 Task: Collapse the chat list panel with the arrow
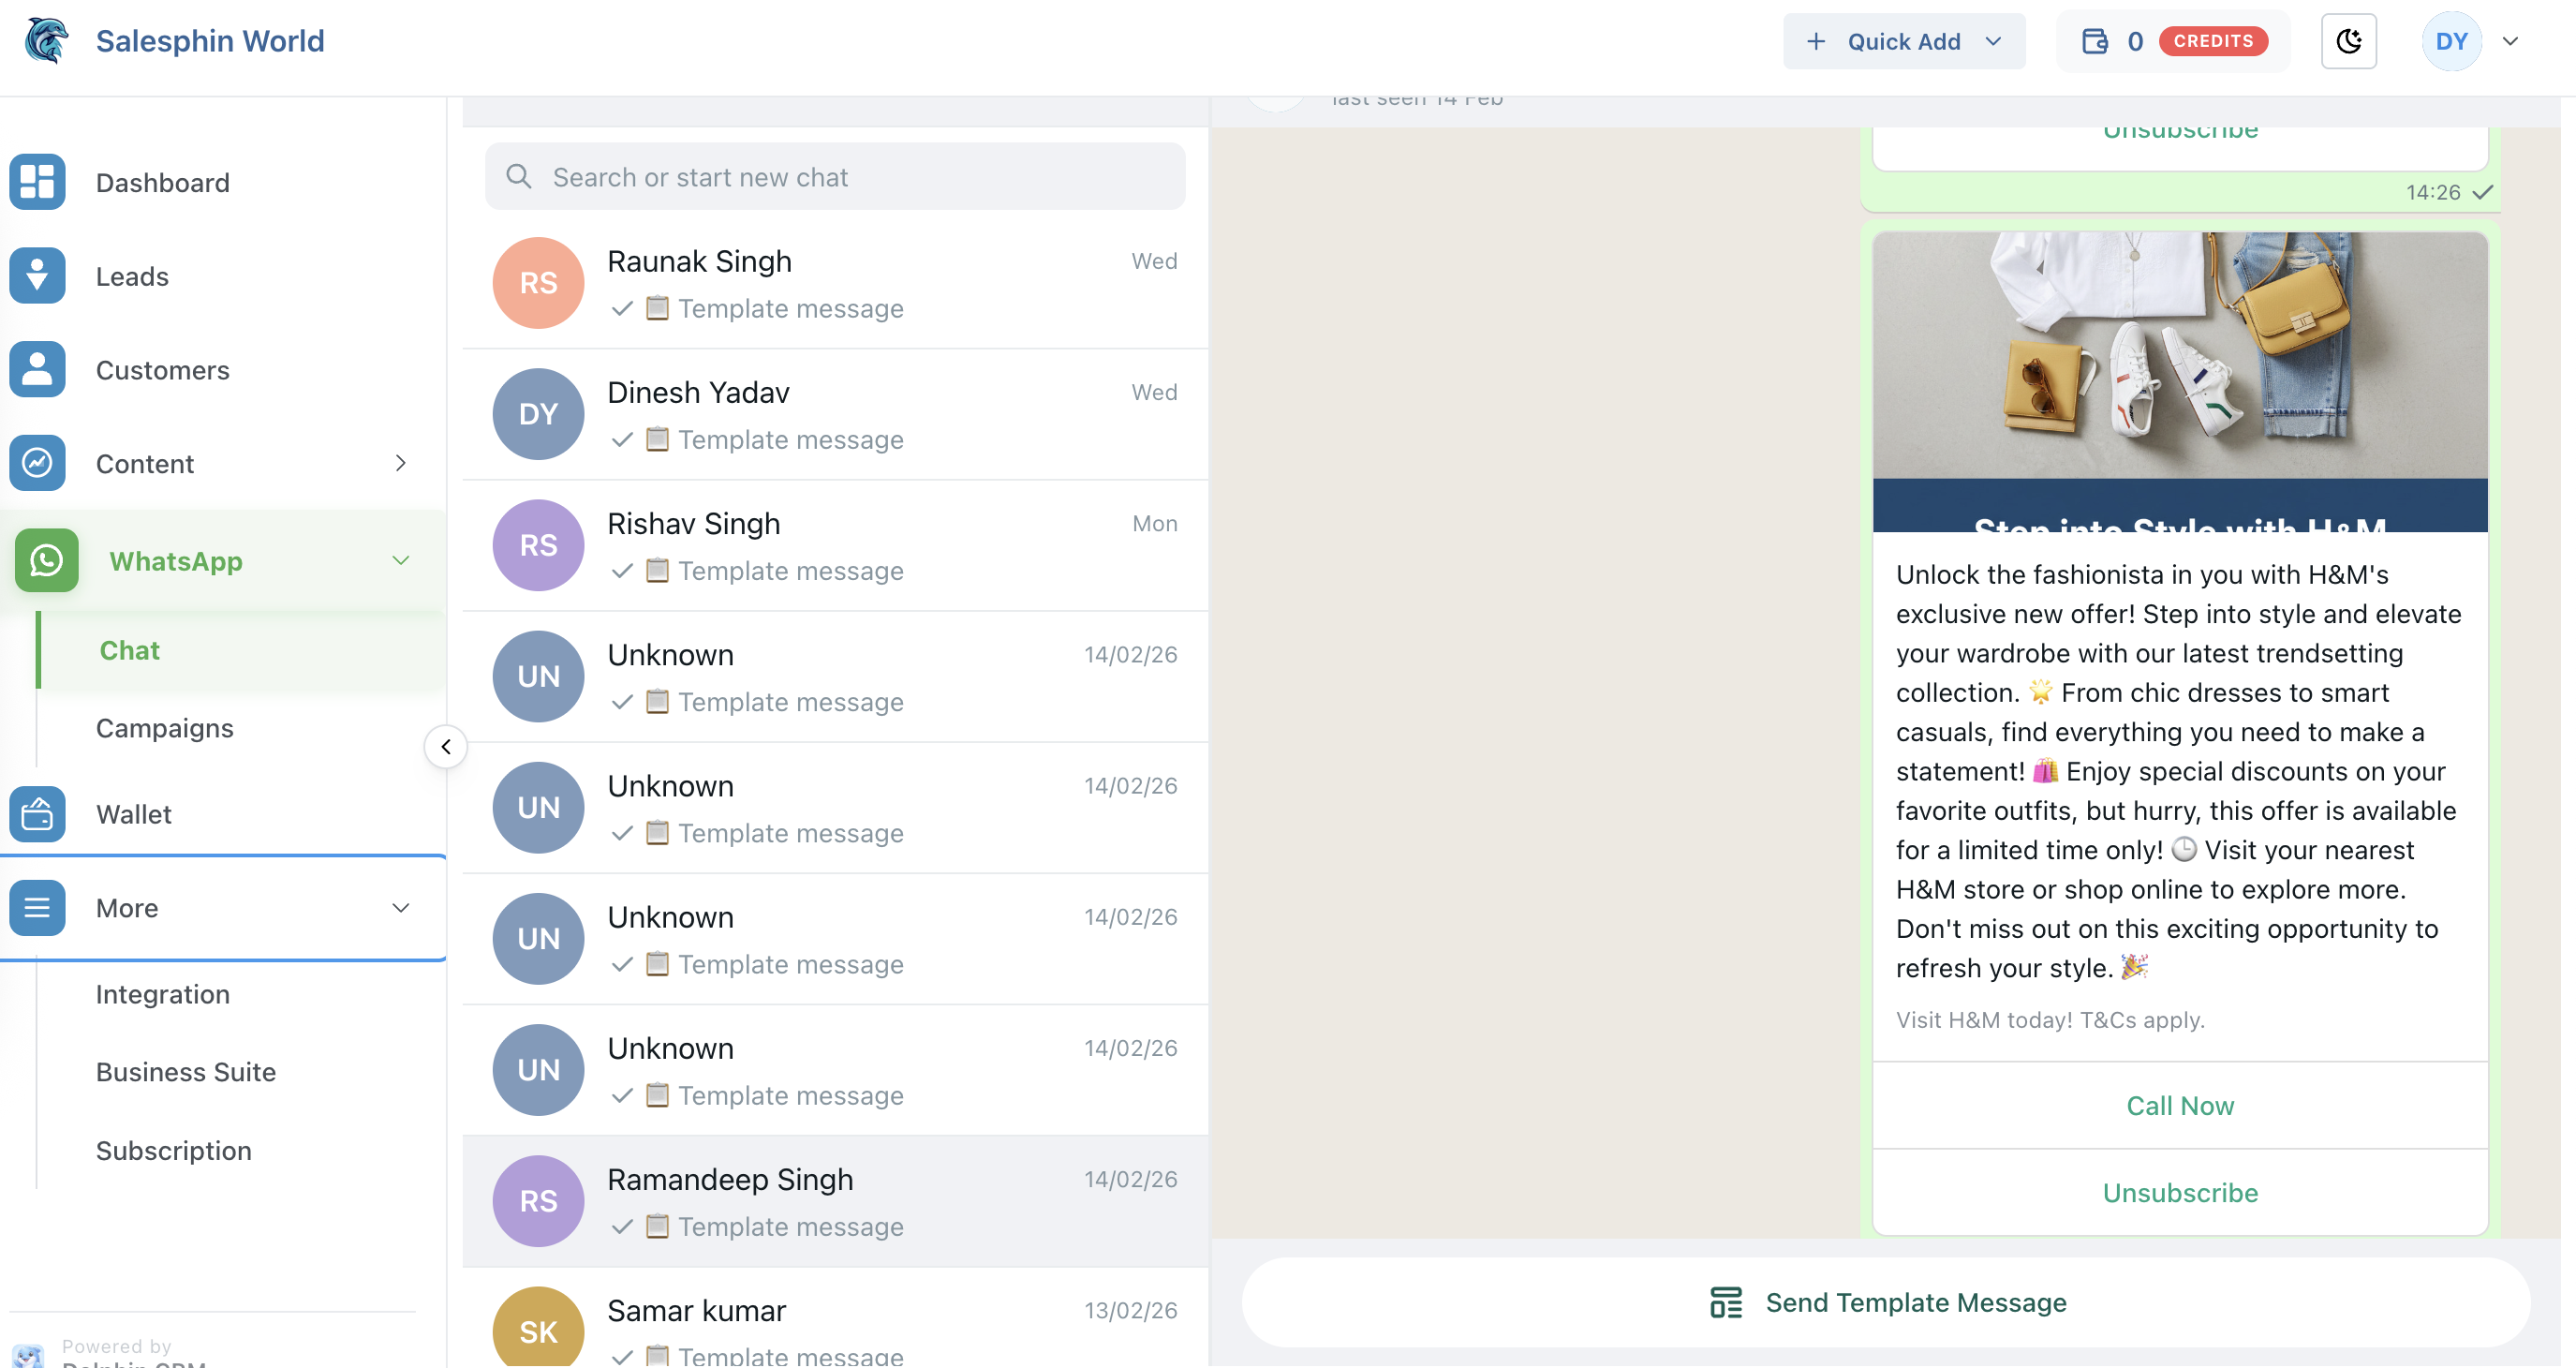pos(446,745)
